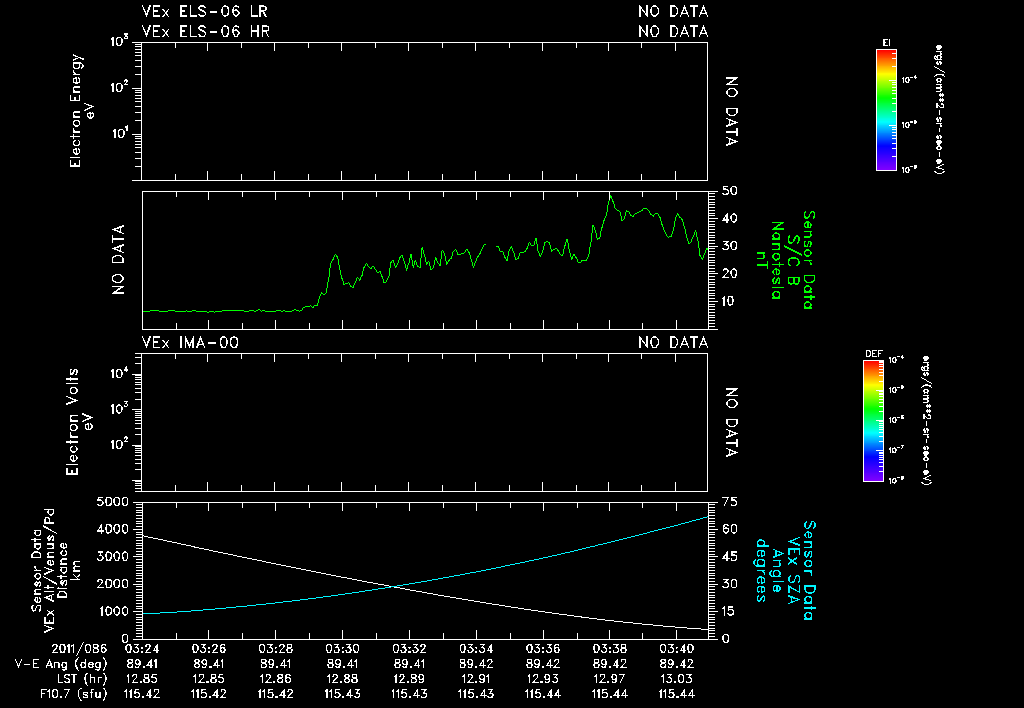
Task: Click the LST value 13.03
Action: click(677, 679)
